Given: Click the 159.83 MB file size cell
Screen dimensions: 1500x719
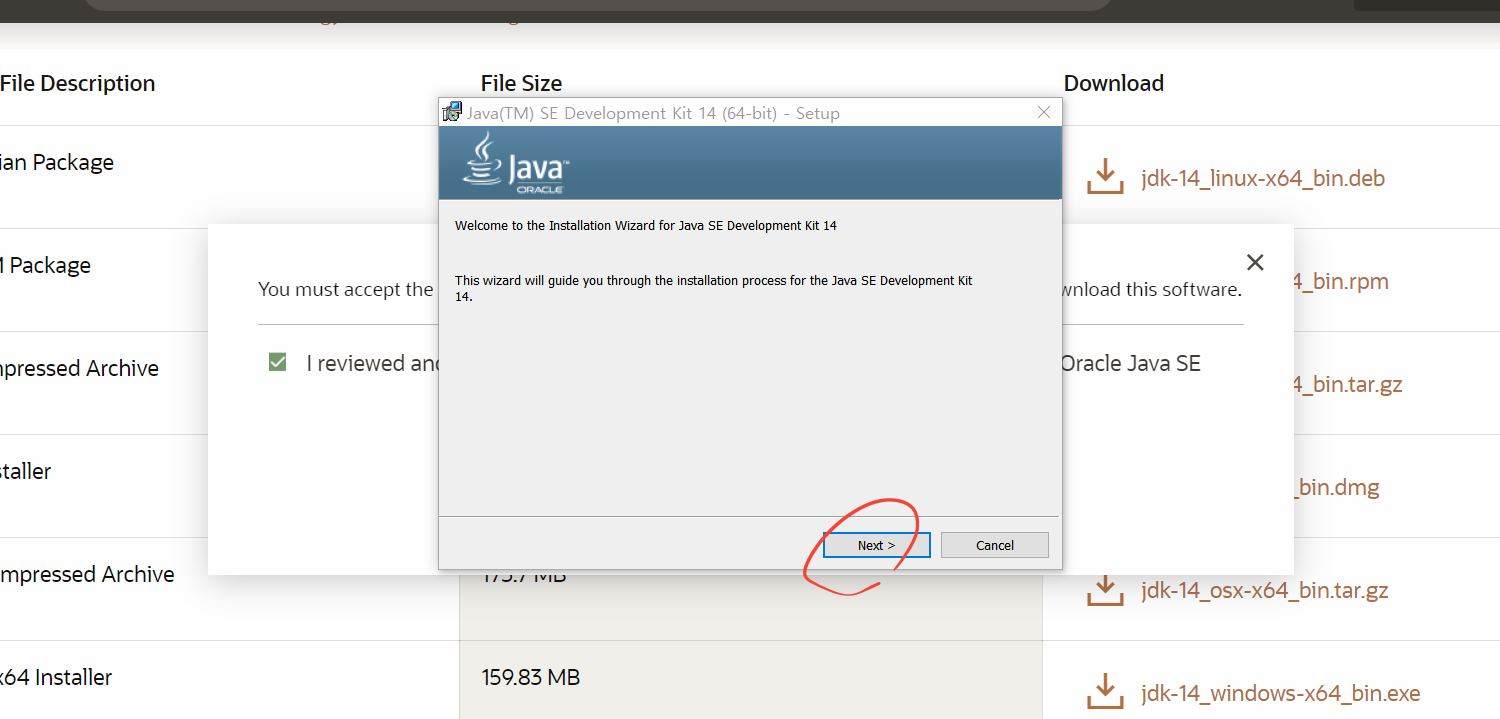Looking at the screenshot, I should click(x=531, y=677).
